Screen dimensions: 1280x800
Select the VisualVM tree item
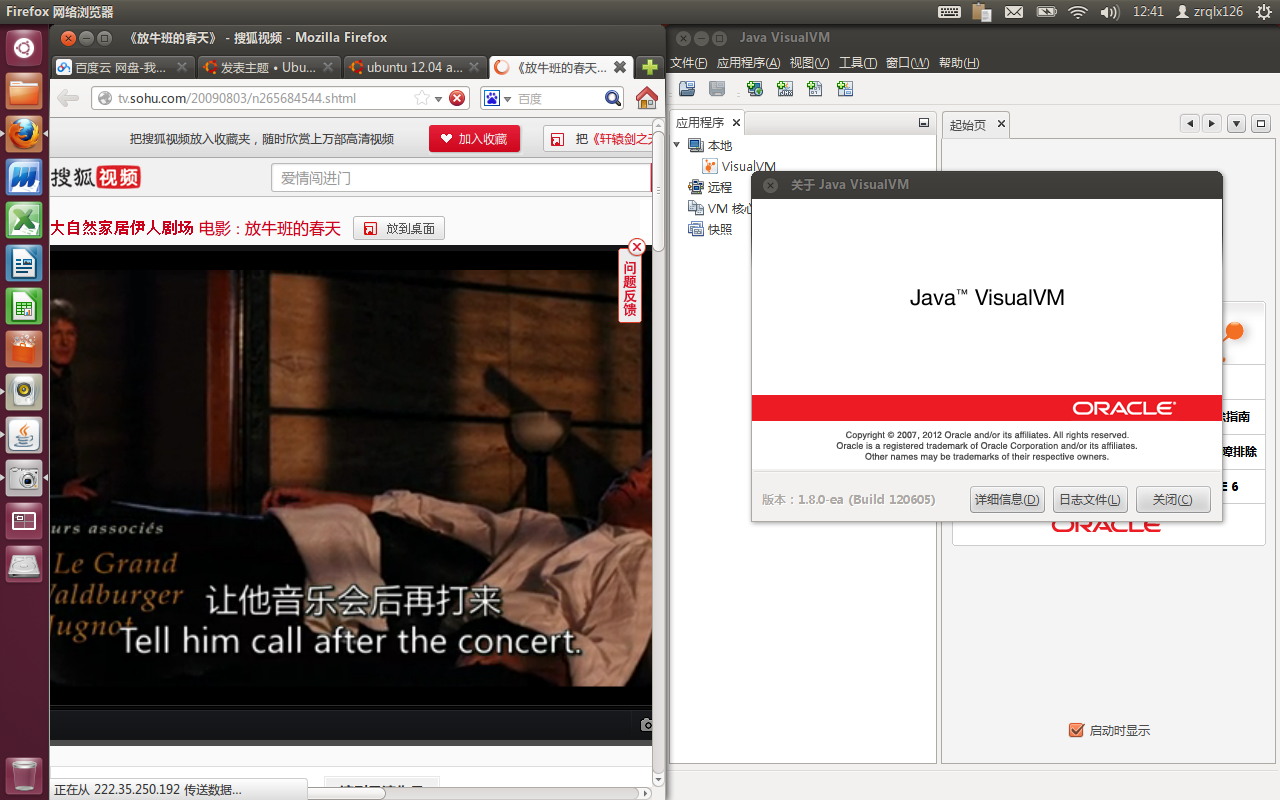(739, 167)
